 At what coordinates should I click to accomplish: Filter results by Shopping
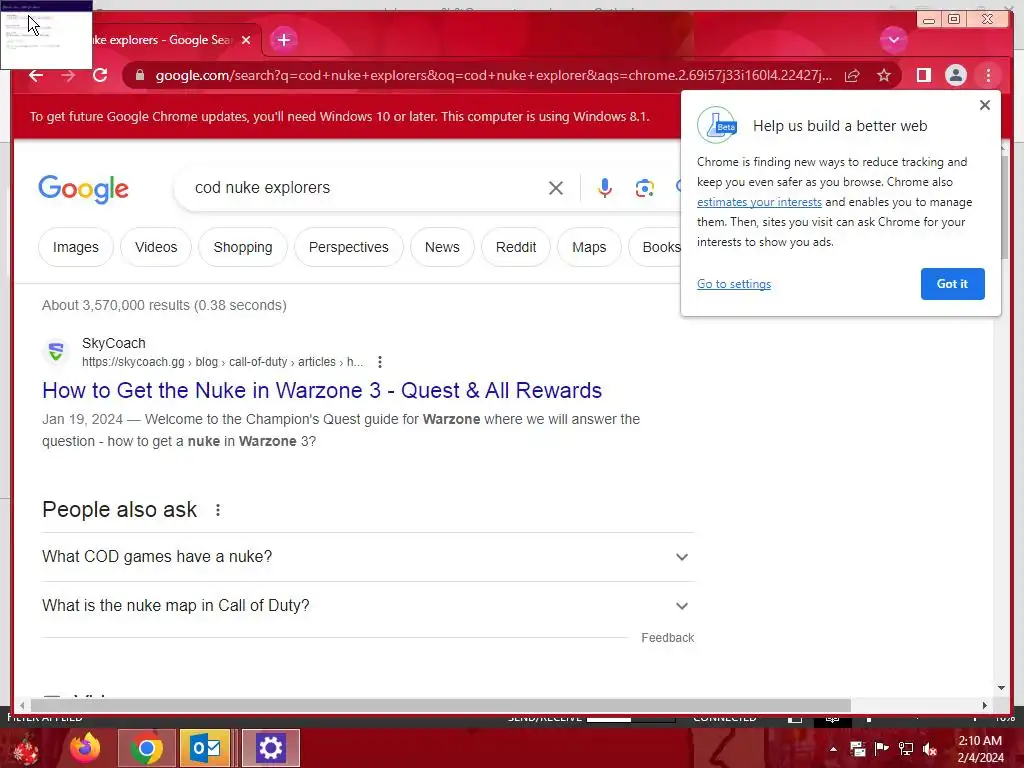[x=243, y=248]
